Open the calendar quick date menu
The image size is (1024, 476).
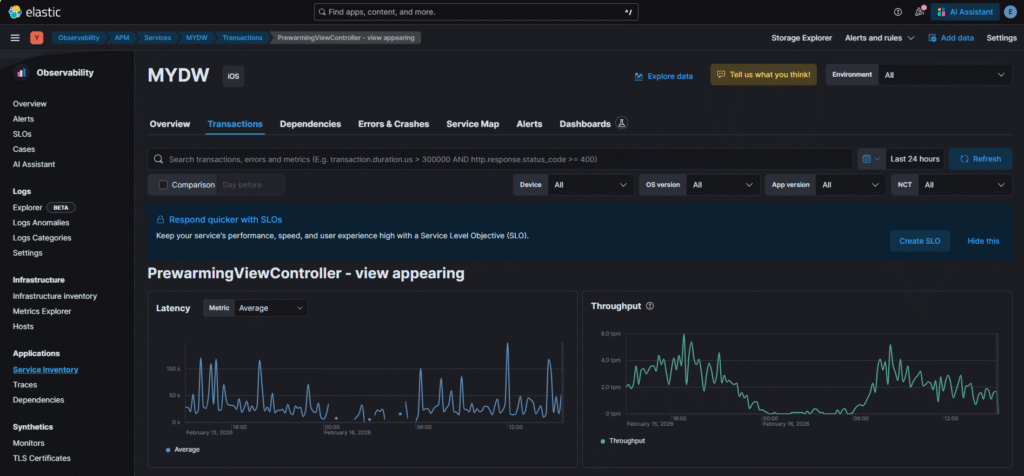point(871,159)
